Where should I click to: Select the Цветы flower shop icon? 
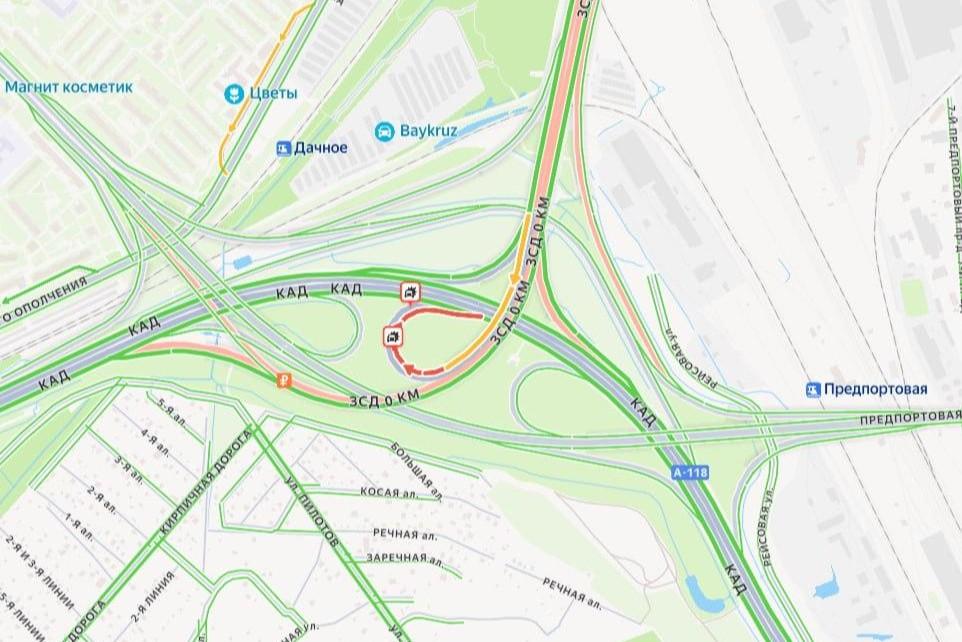[233, 93]
